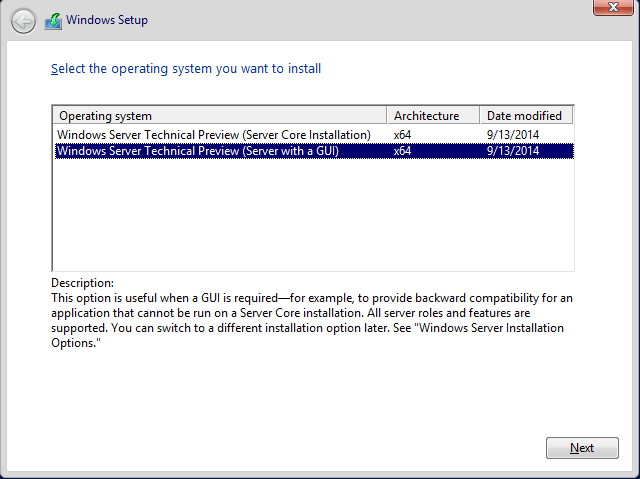The width and height of the screenshot is (640, 479).
Task: Click heading 'Select the operating system you want to install'
Action: tap(186, 69)
